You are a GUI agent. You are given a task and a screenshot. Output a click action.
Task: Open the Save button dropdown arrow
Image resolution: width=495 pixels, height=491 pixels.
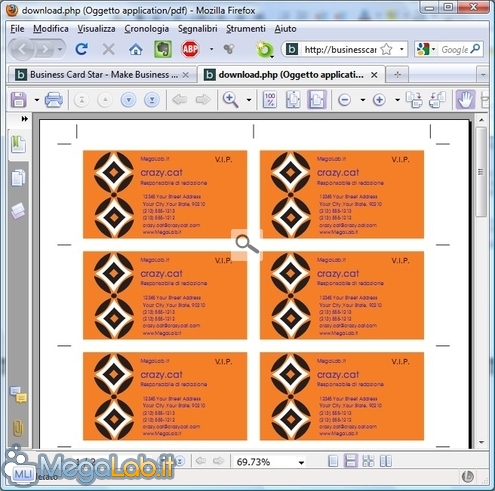(37, 100)
